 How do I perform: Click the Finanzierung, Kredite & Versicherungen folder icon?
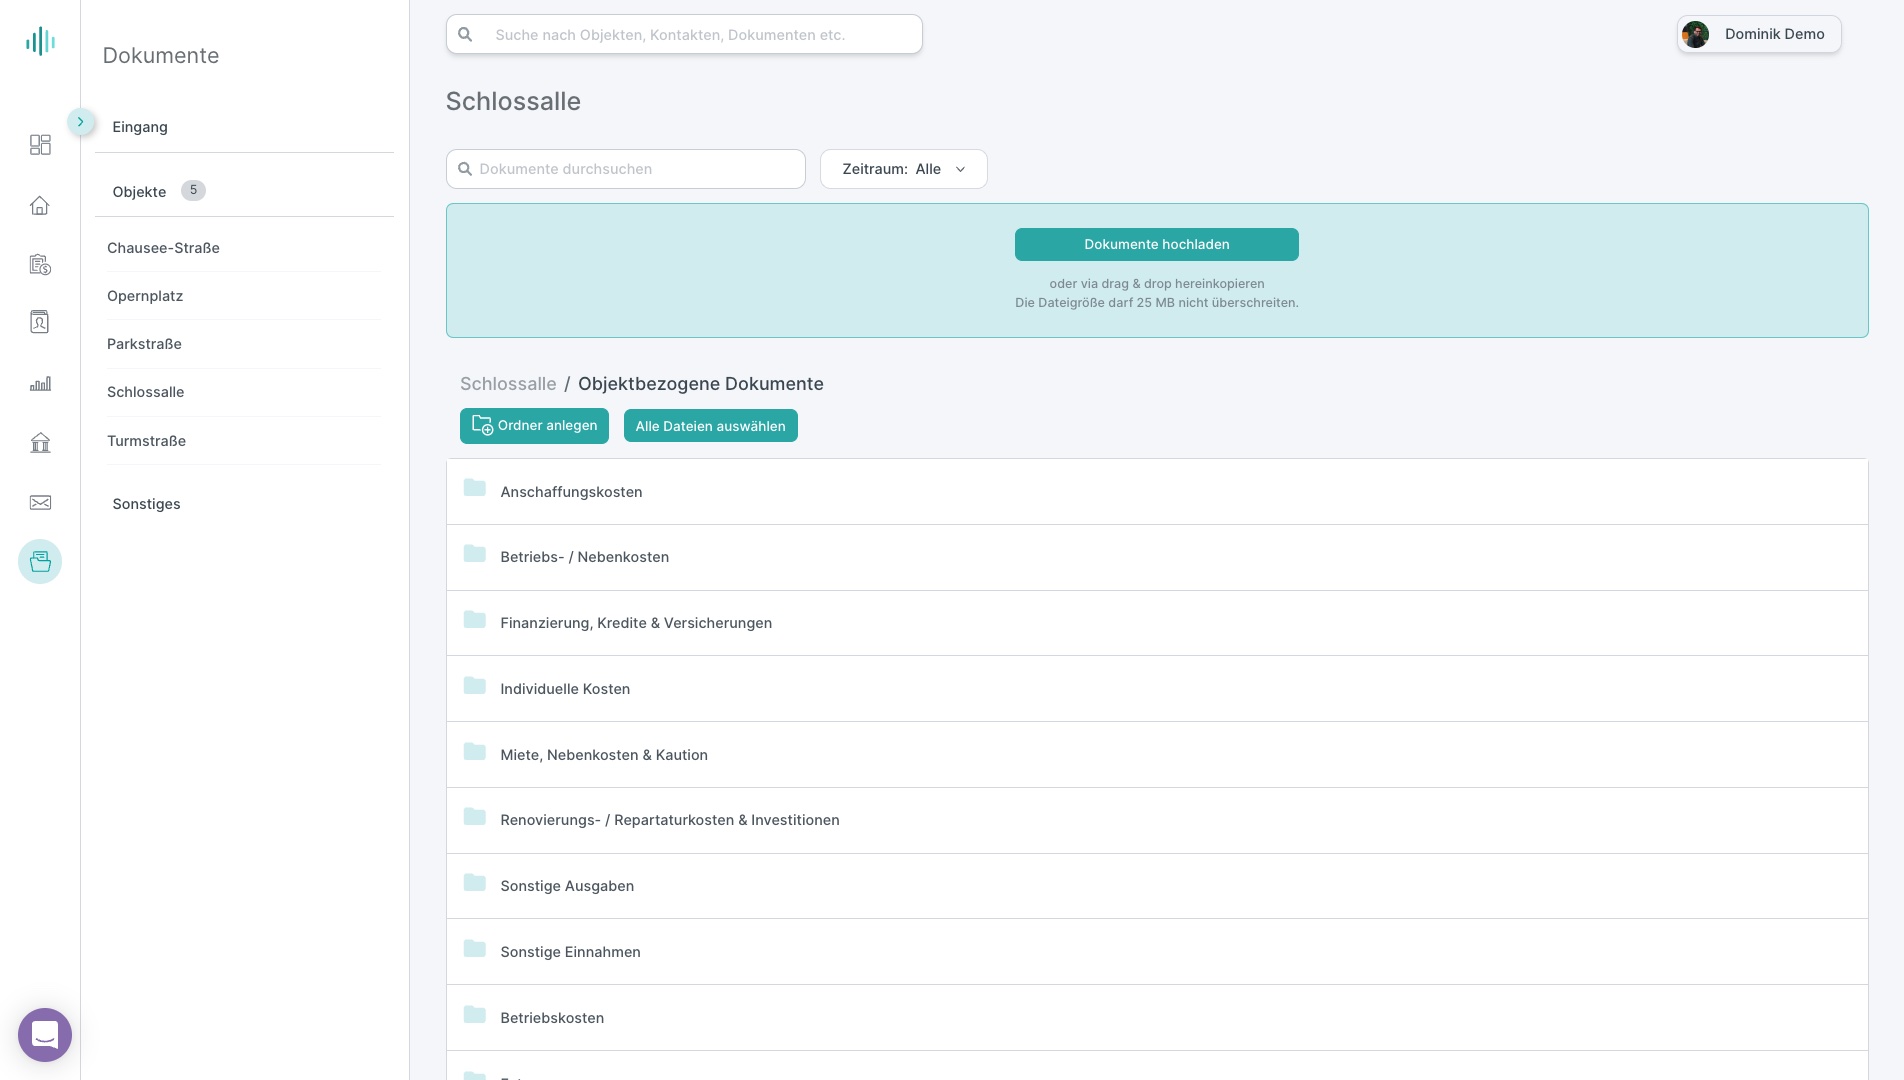(475, 620)
